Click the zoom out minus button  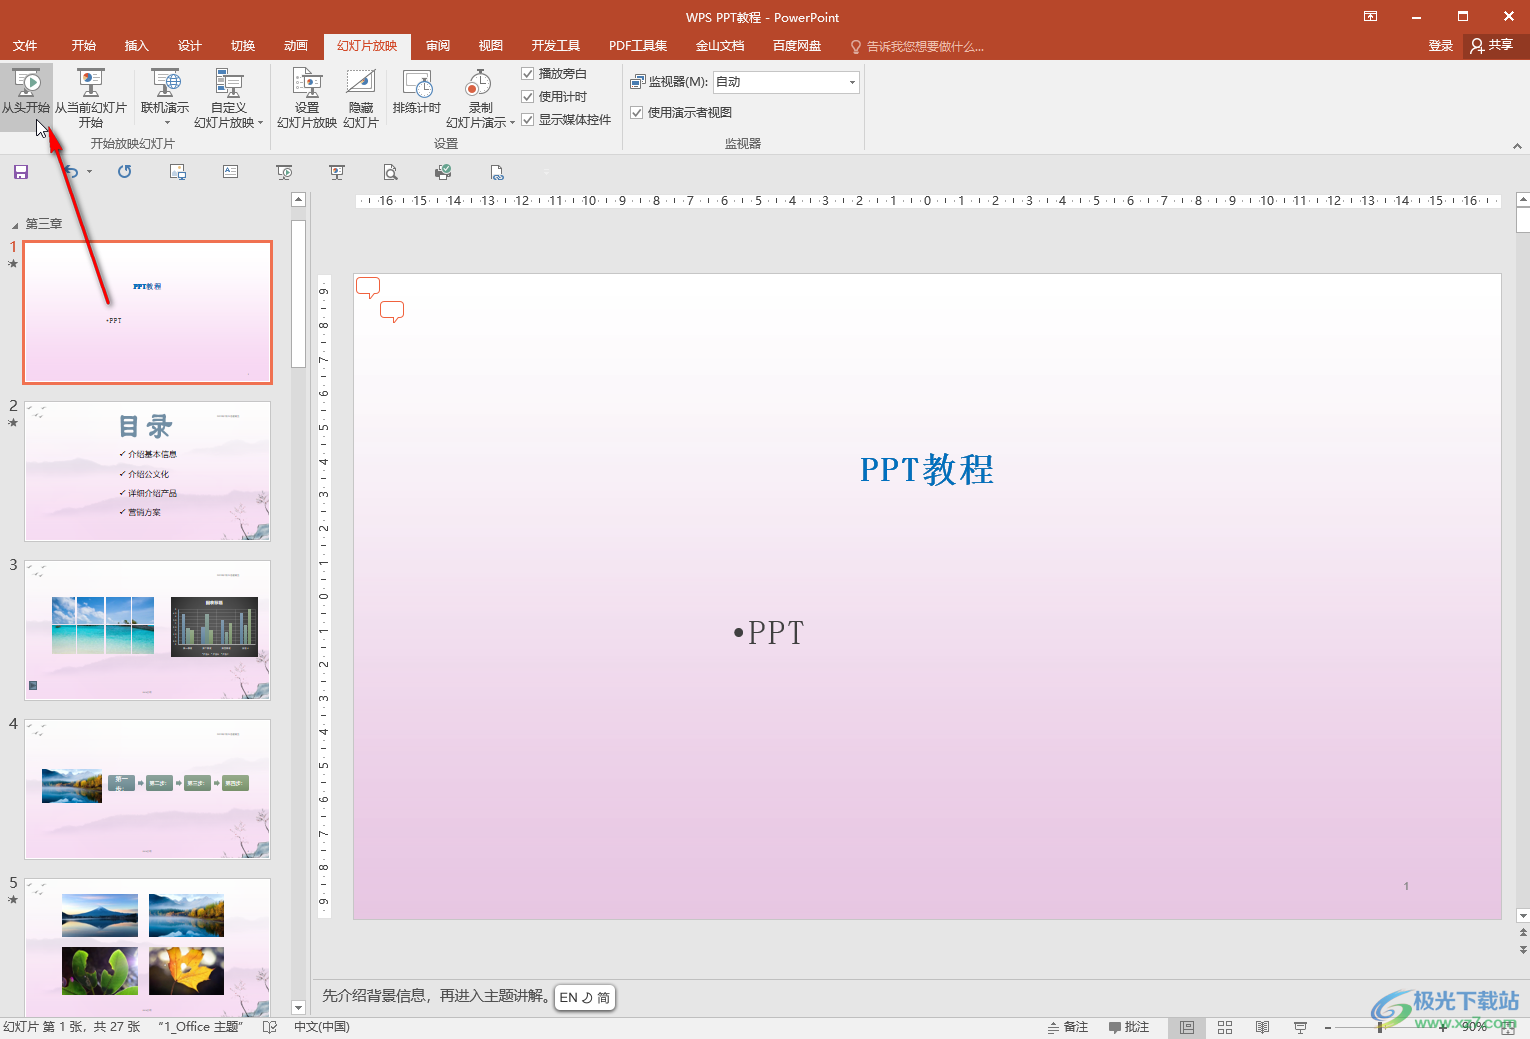1327,1027
